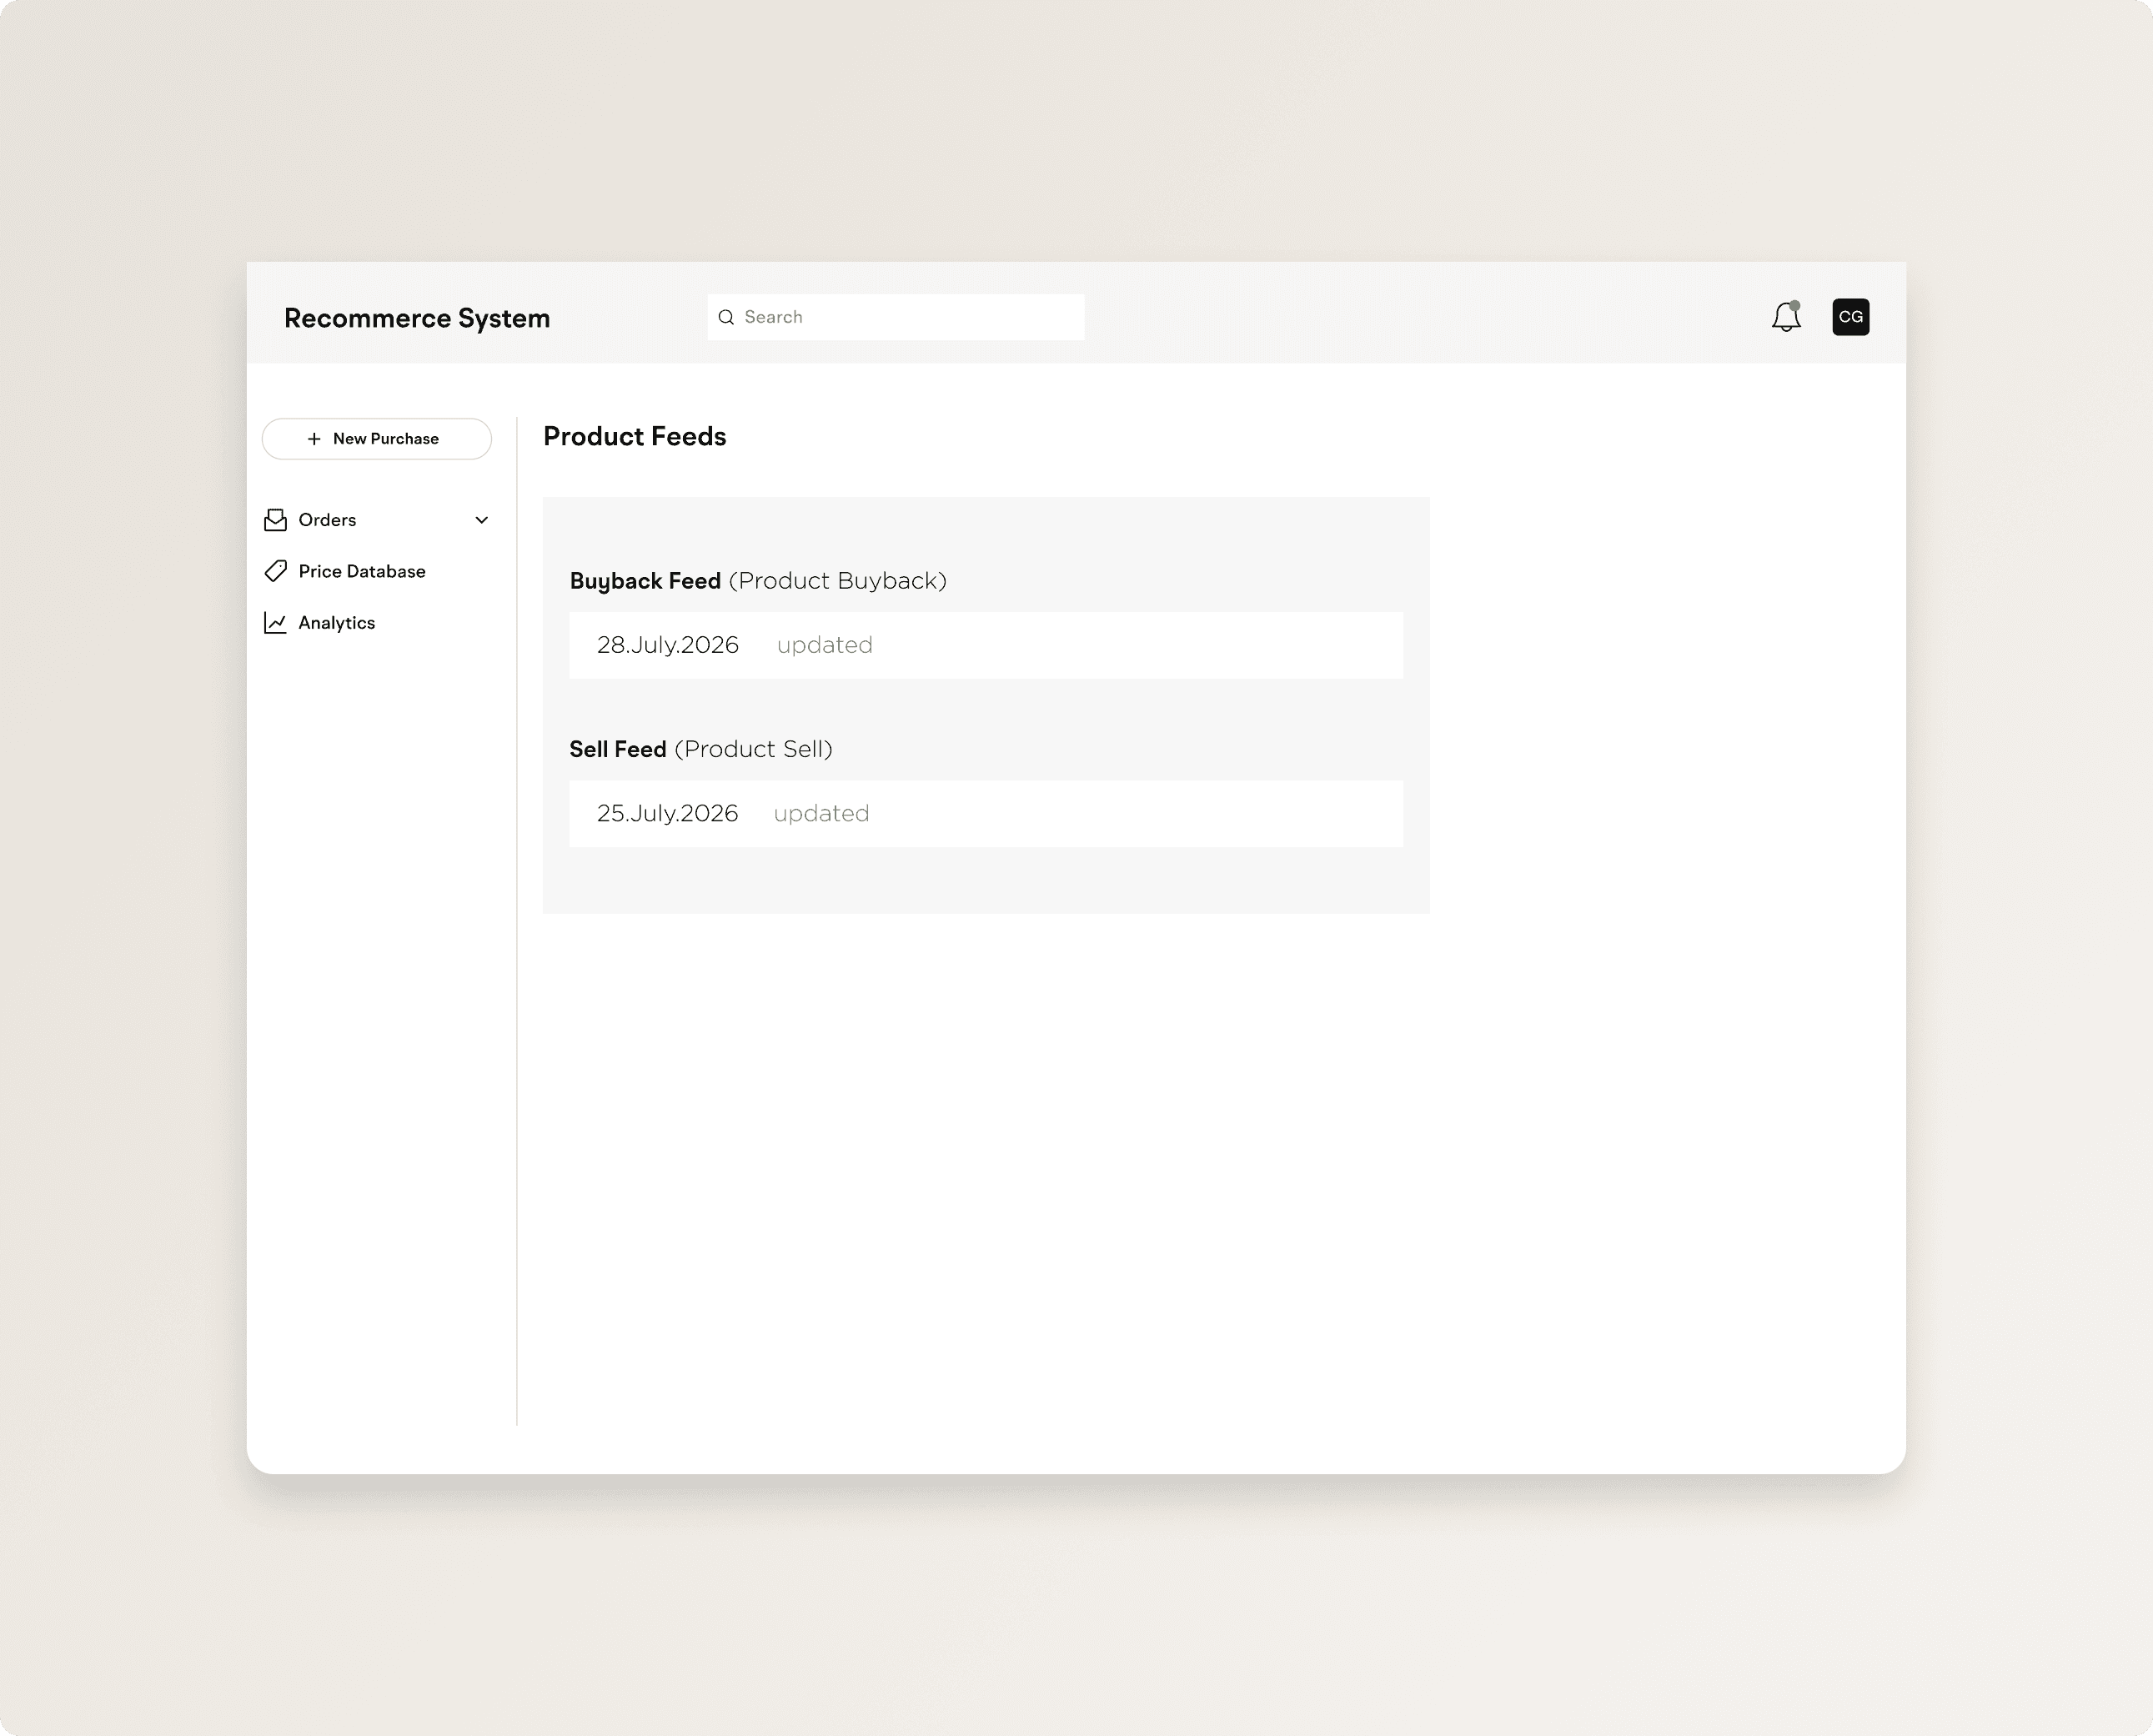Viewport: 2153px width, 1736px height.
Task: Click plus icon in New Purchase
Action: 314,439
